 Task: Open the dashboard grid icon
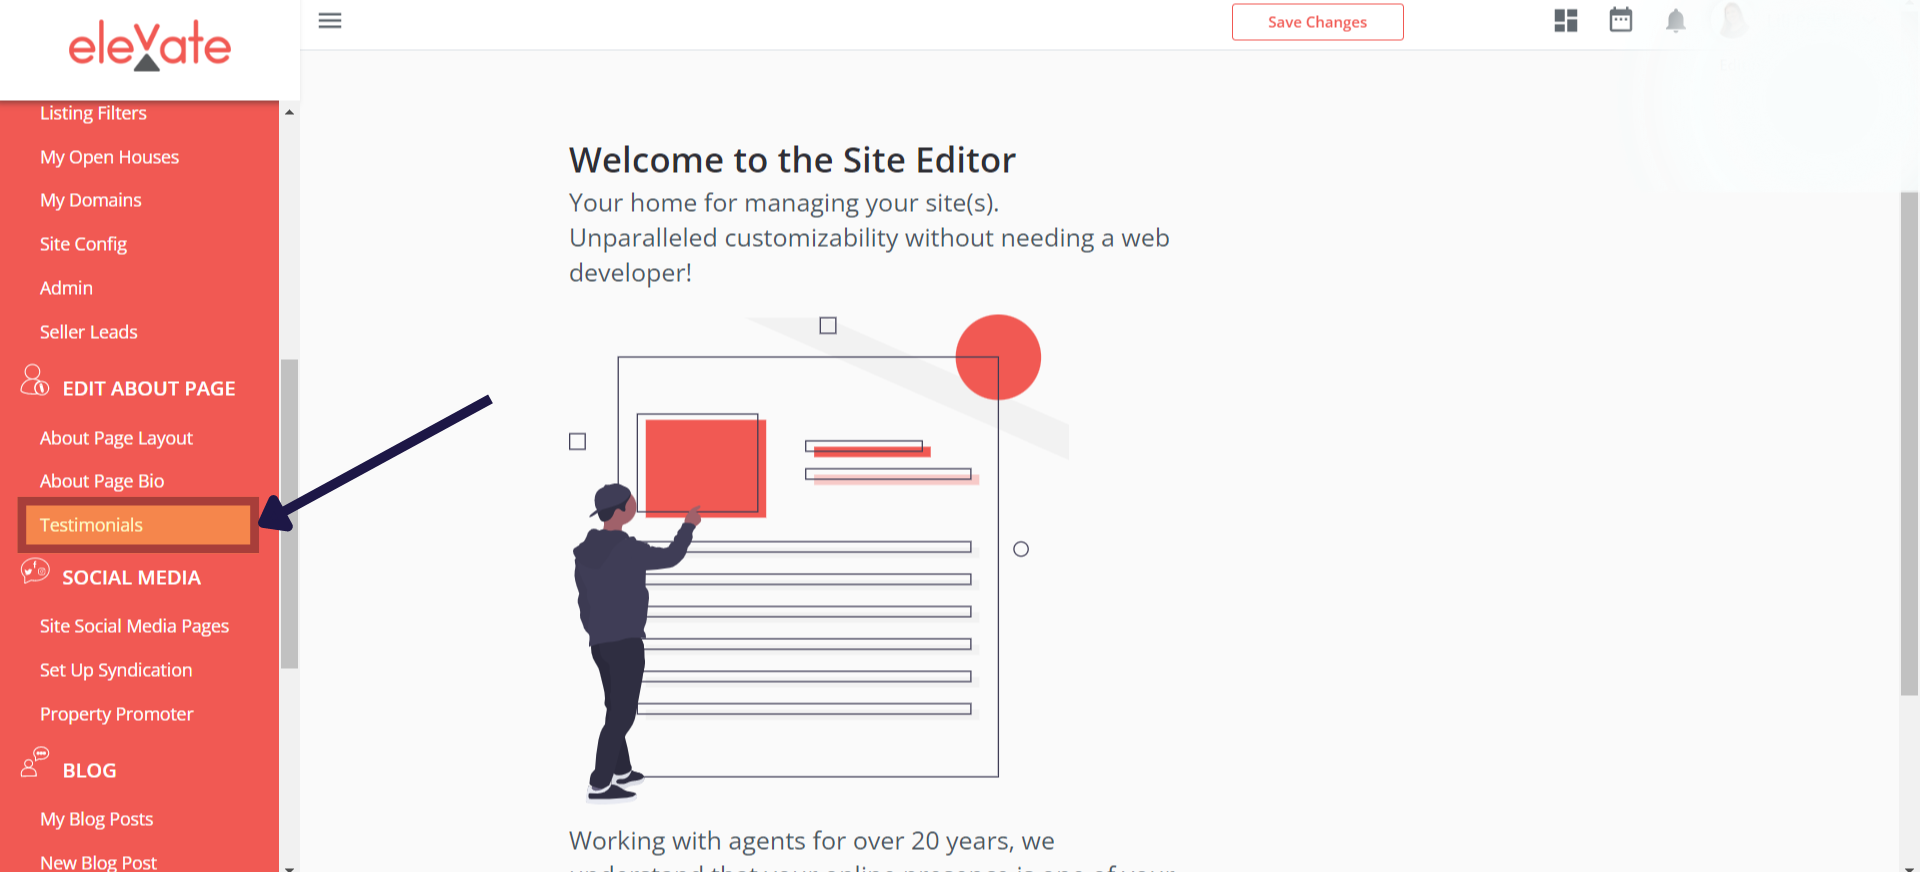pyautogui.click(x=1565, y=21)
